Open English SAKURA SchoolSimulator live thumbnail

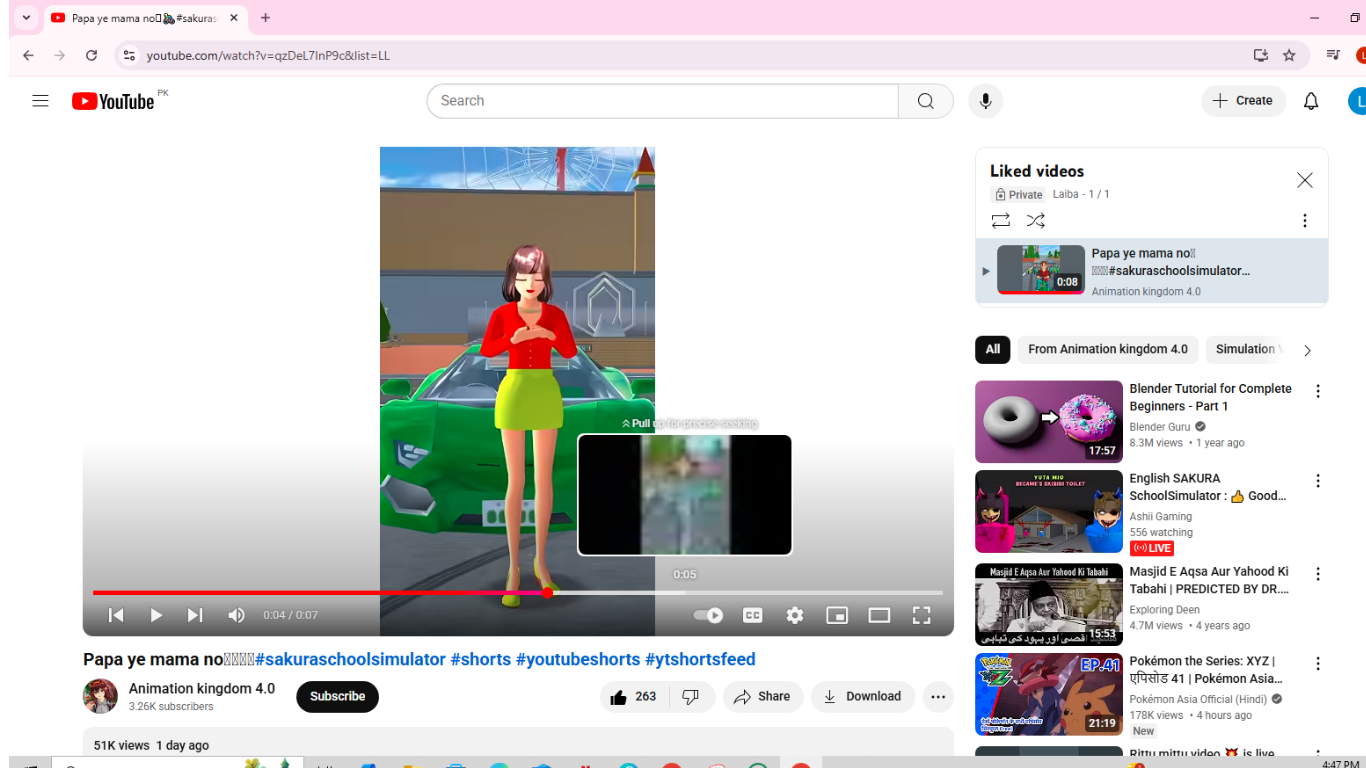[1049, 511]
